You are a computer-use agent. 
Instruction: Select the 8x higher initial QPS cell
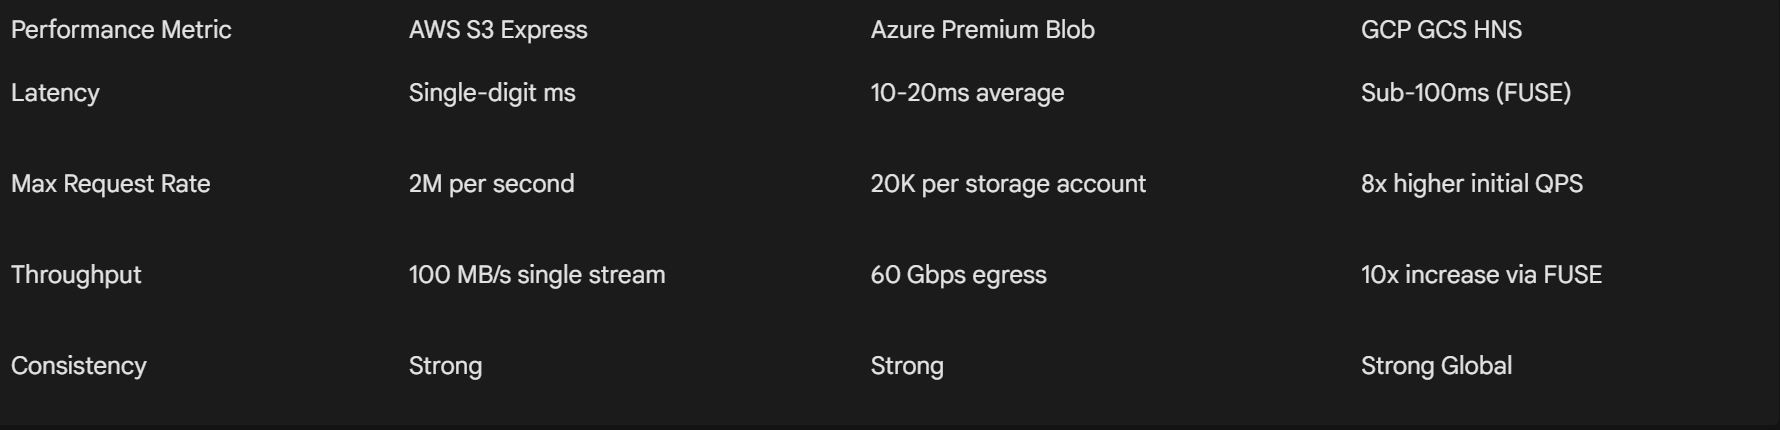pyautogui.click(x=1472, y=184)
